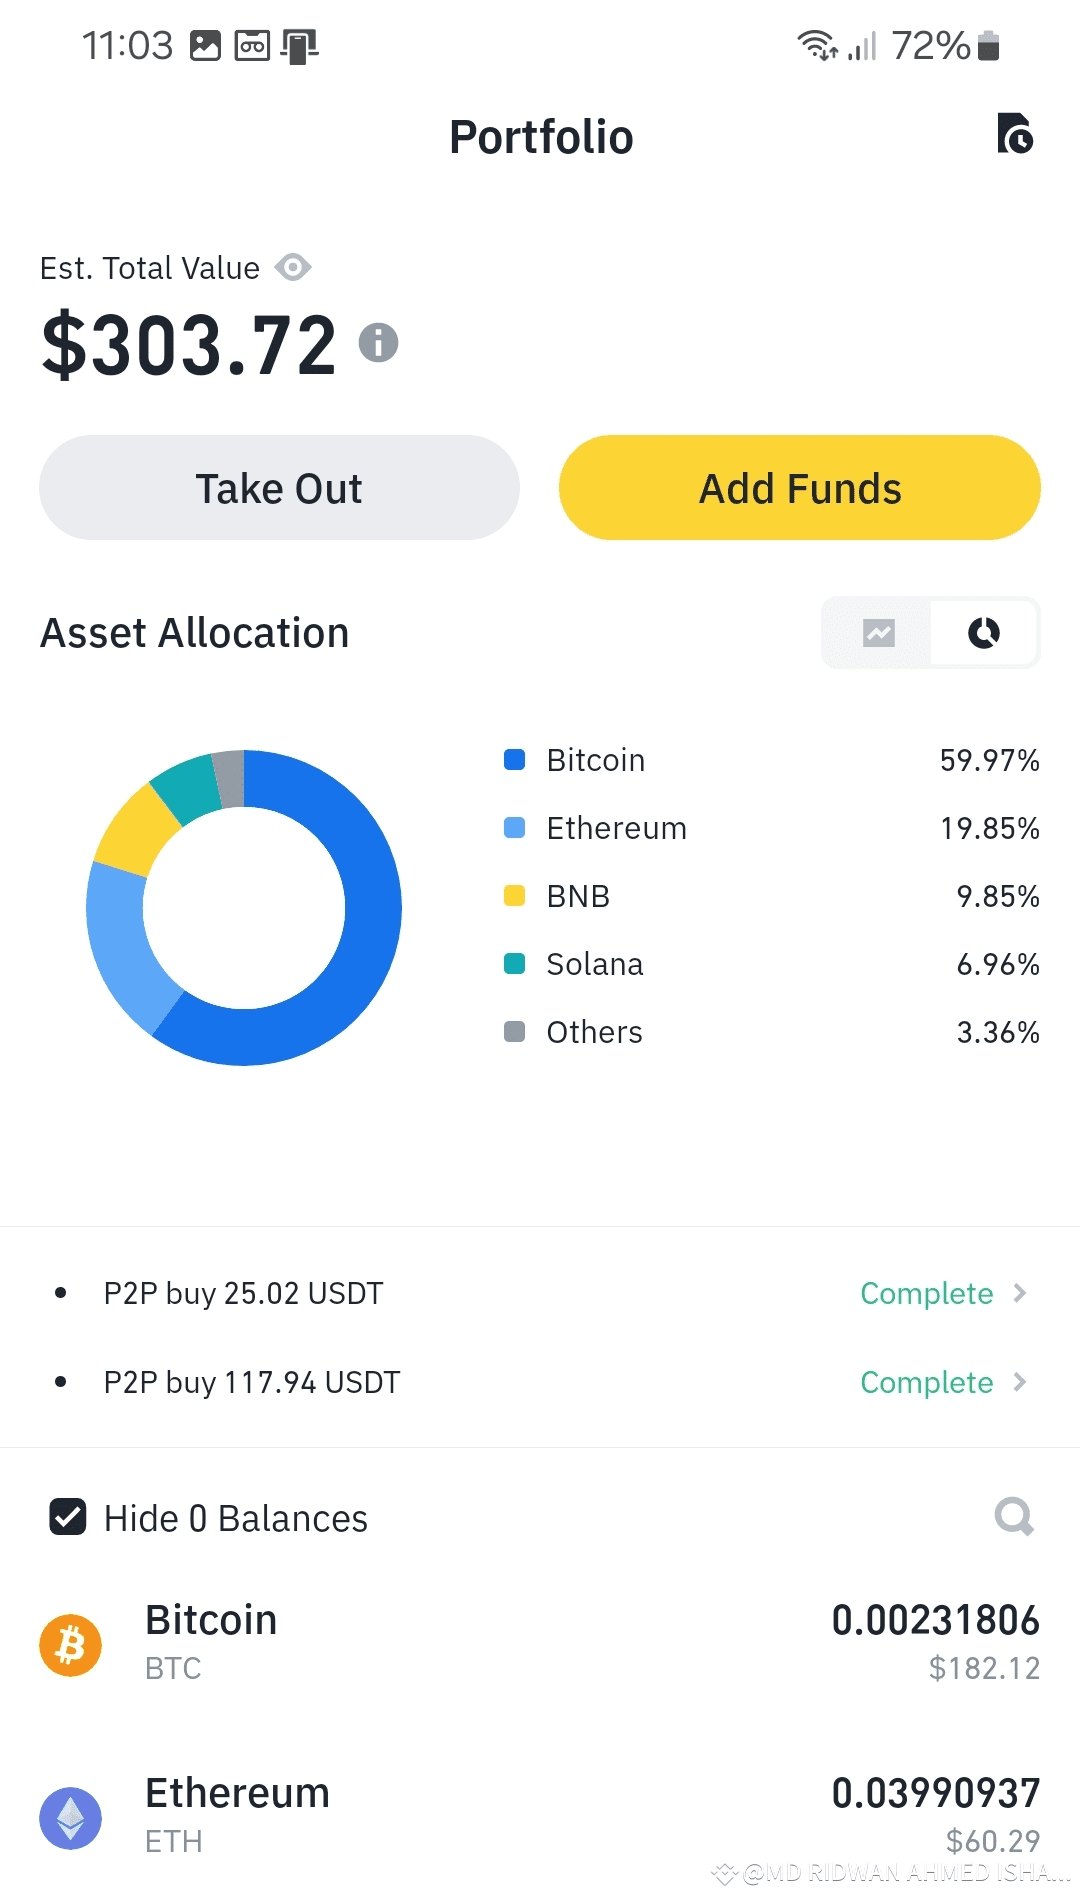Click the Take Out button
Image resolution: width=1080 pixels, height=1895 pixels.
coord(279,488)
